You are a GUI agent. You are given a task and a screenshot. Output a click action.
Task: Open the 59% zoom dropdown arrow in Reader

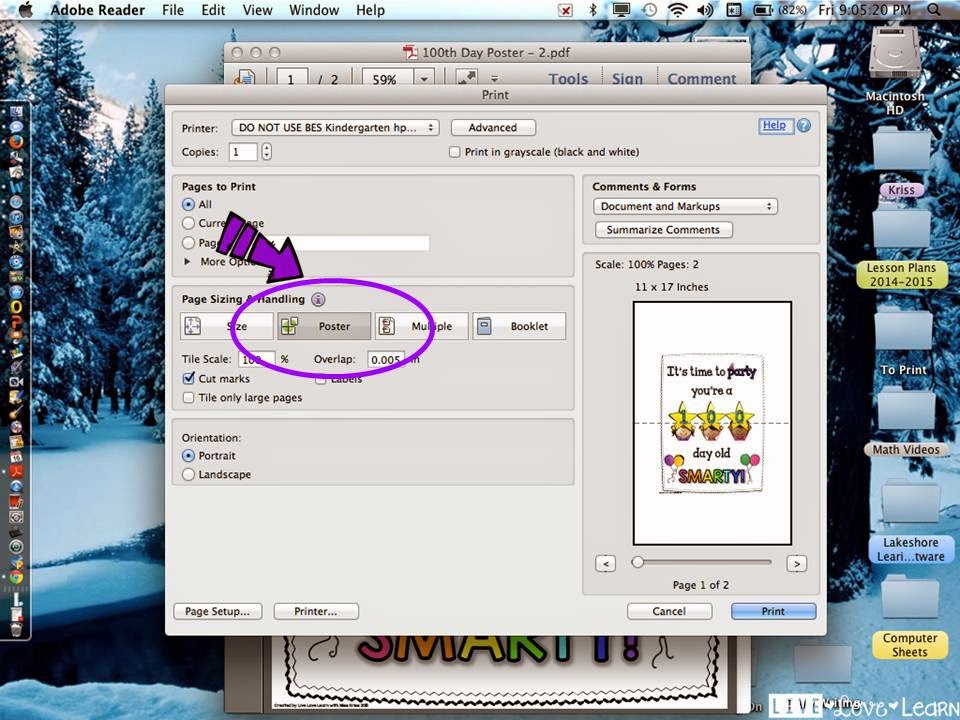coord(424,79)
